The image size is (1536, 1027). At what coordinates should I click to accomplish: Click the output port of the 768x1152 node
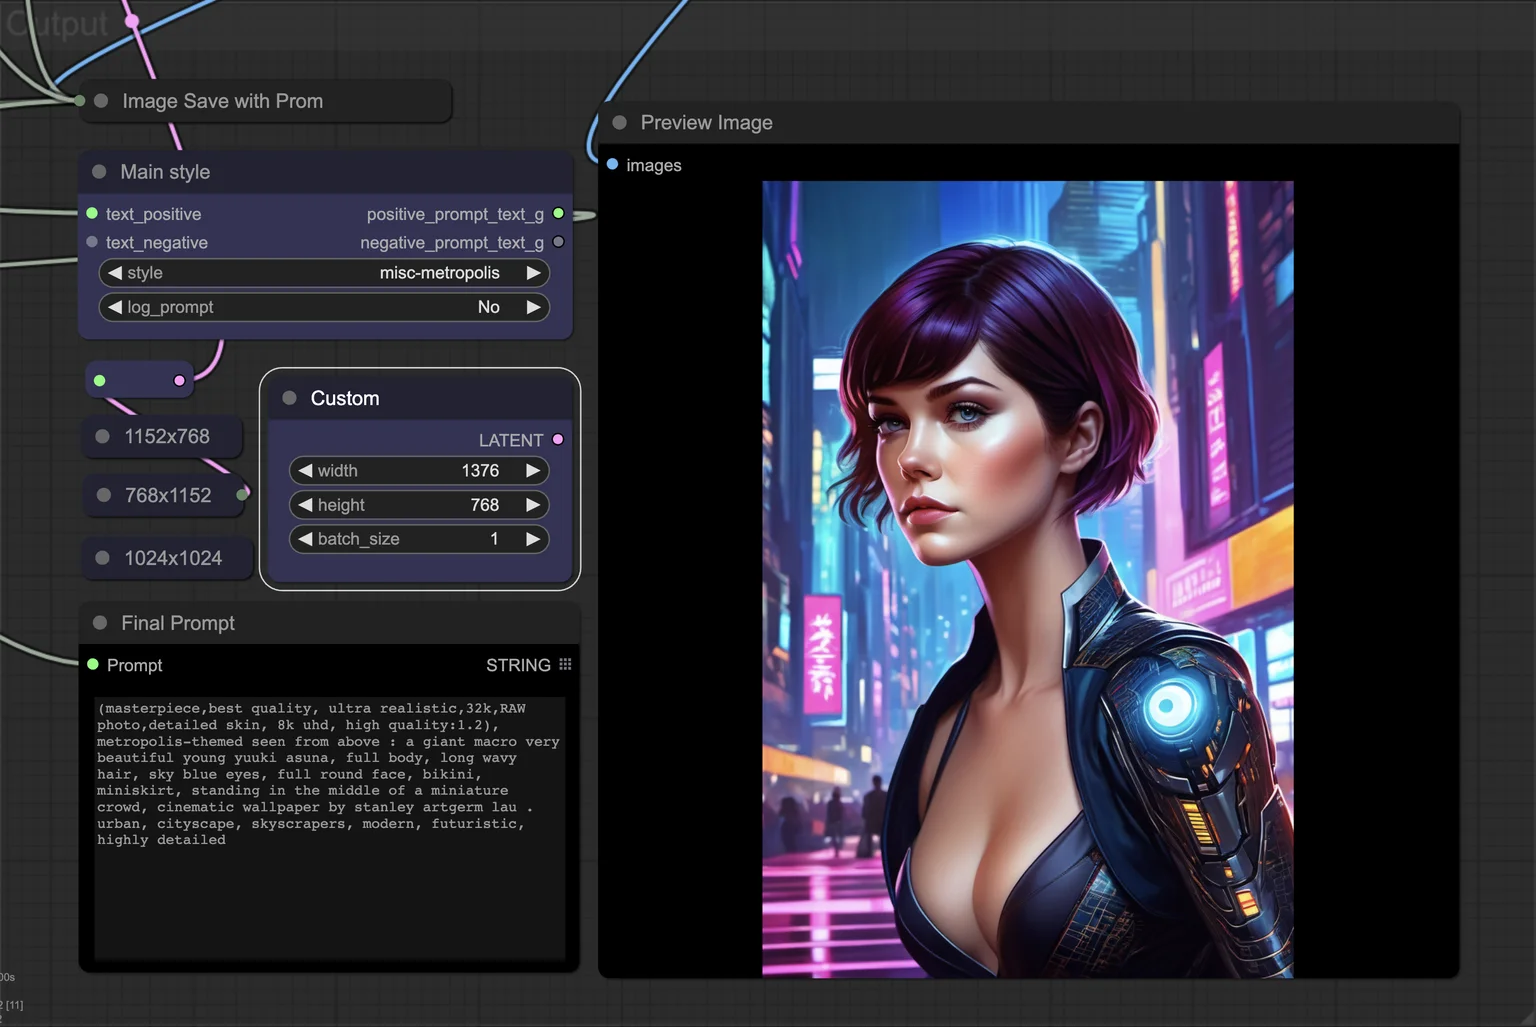tap(242, 495)
